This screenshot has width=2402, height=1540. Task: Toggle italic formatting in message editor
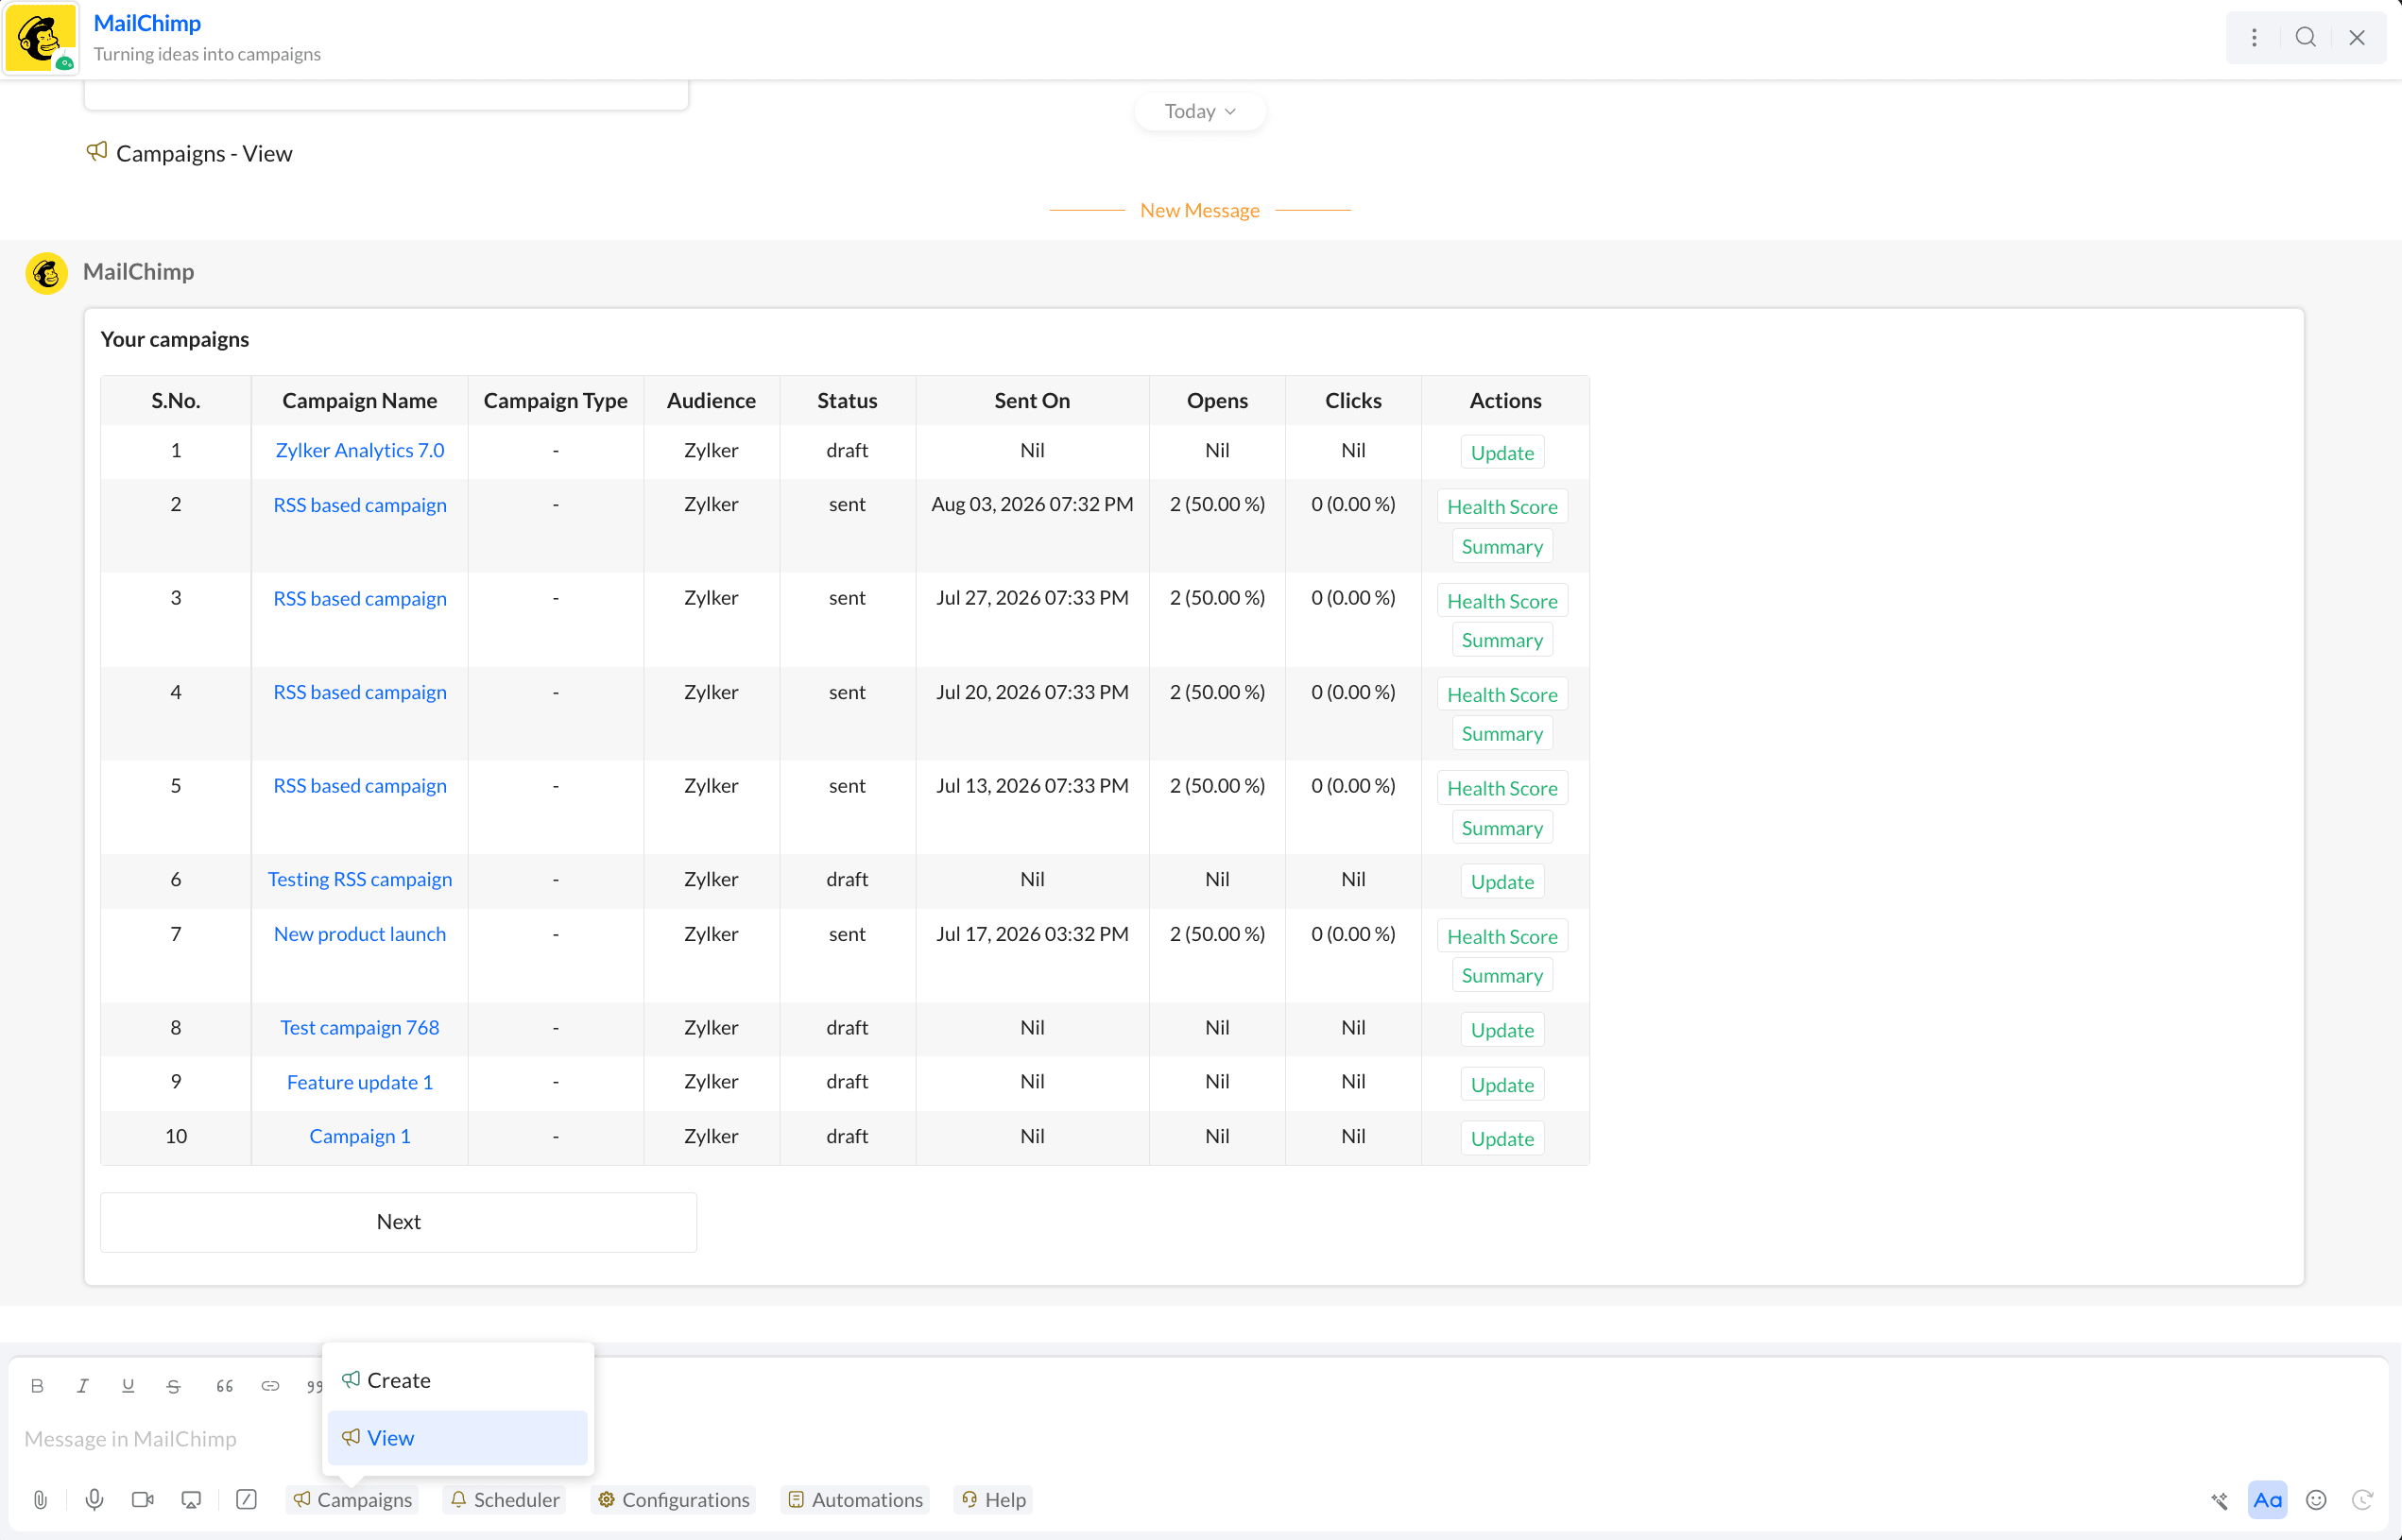coord(83,1385)
